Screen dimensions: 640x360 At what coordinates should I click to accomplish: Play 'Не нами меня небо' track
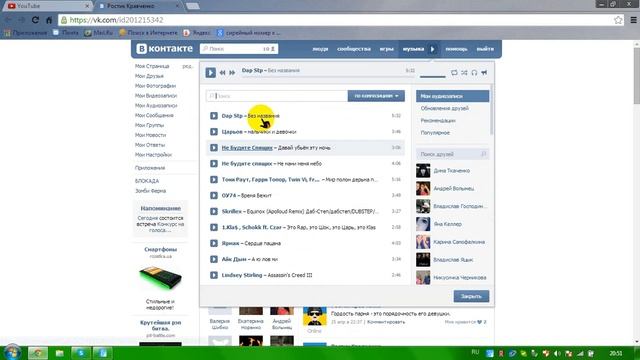tap(213, 164)
